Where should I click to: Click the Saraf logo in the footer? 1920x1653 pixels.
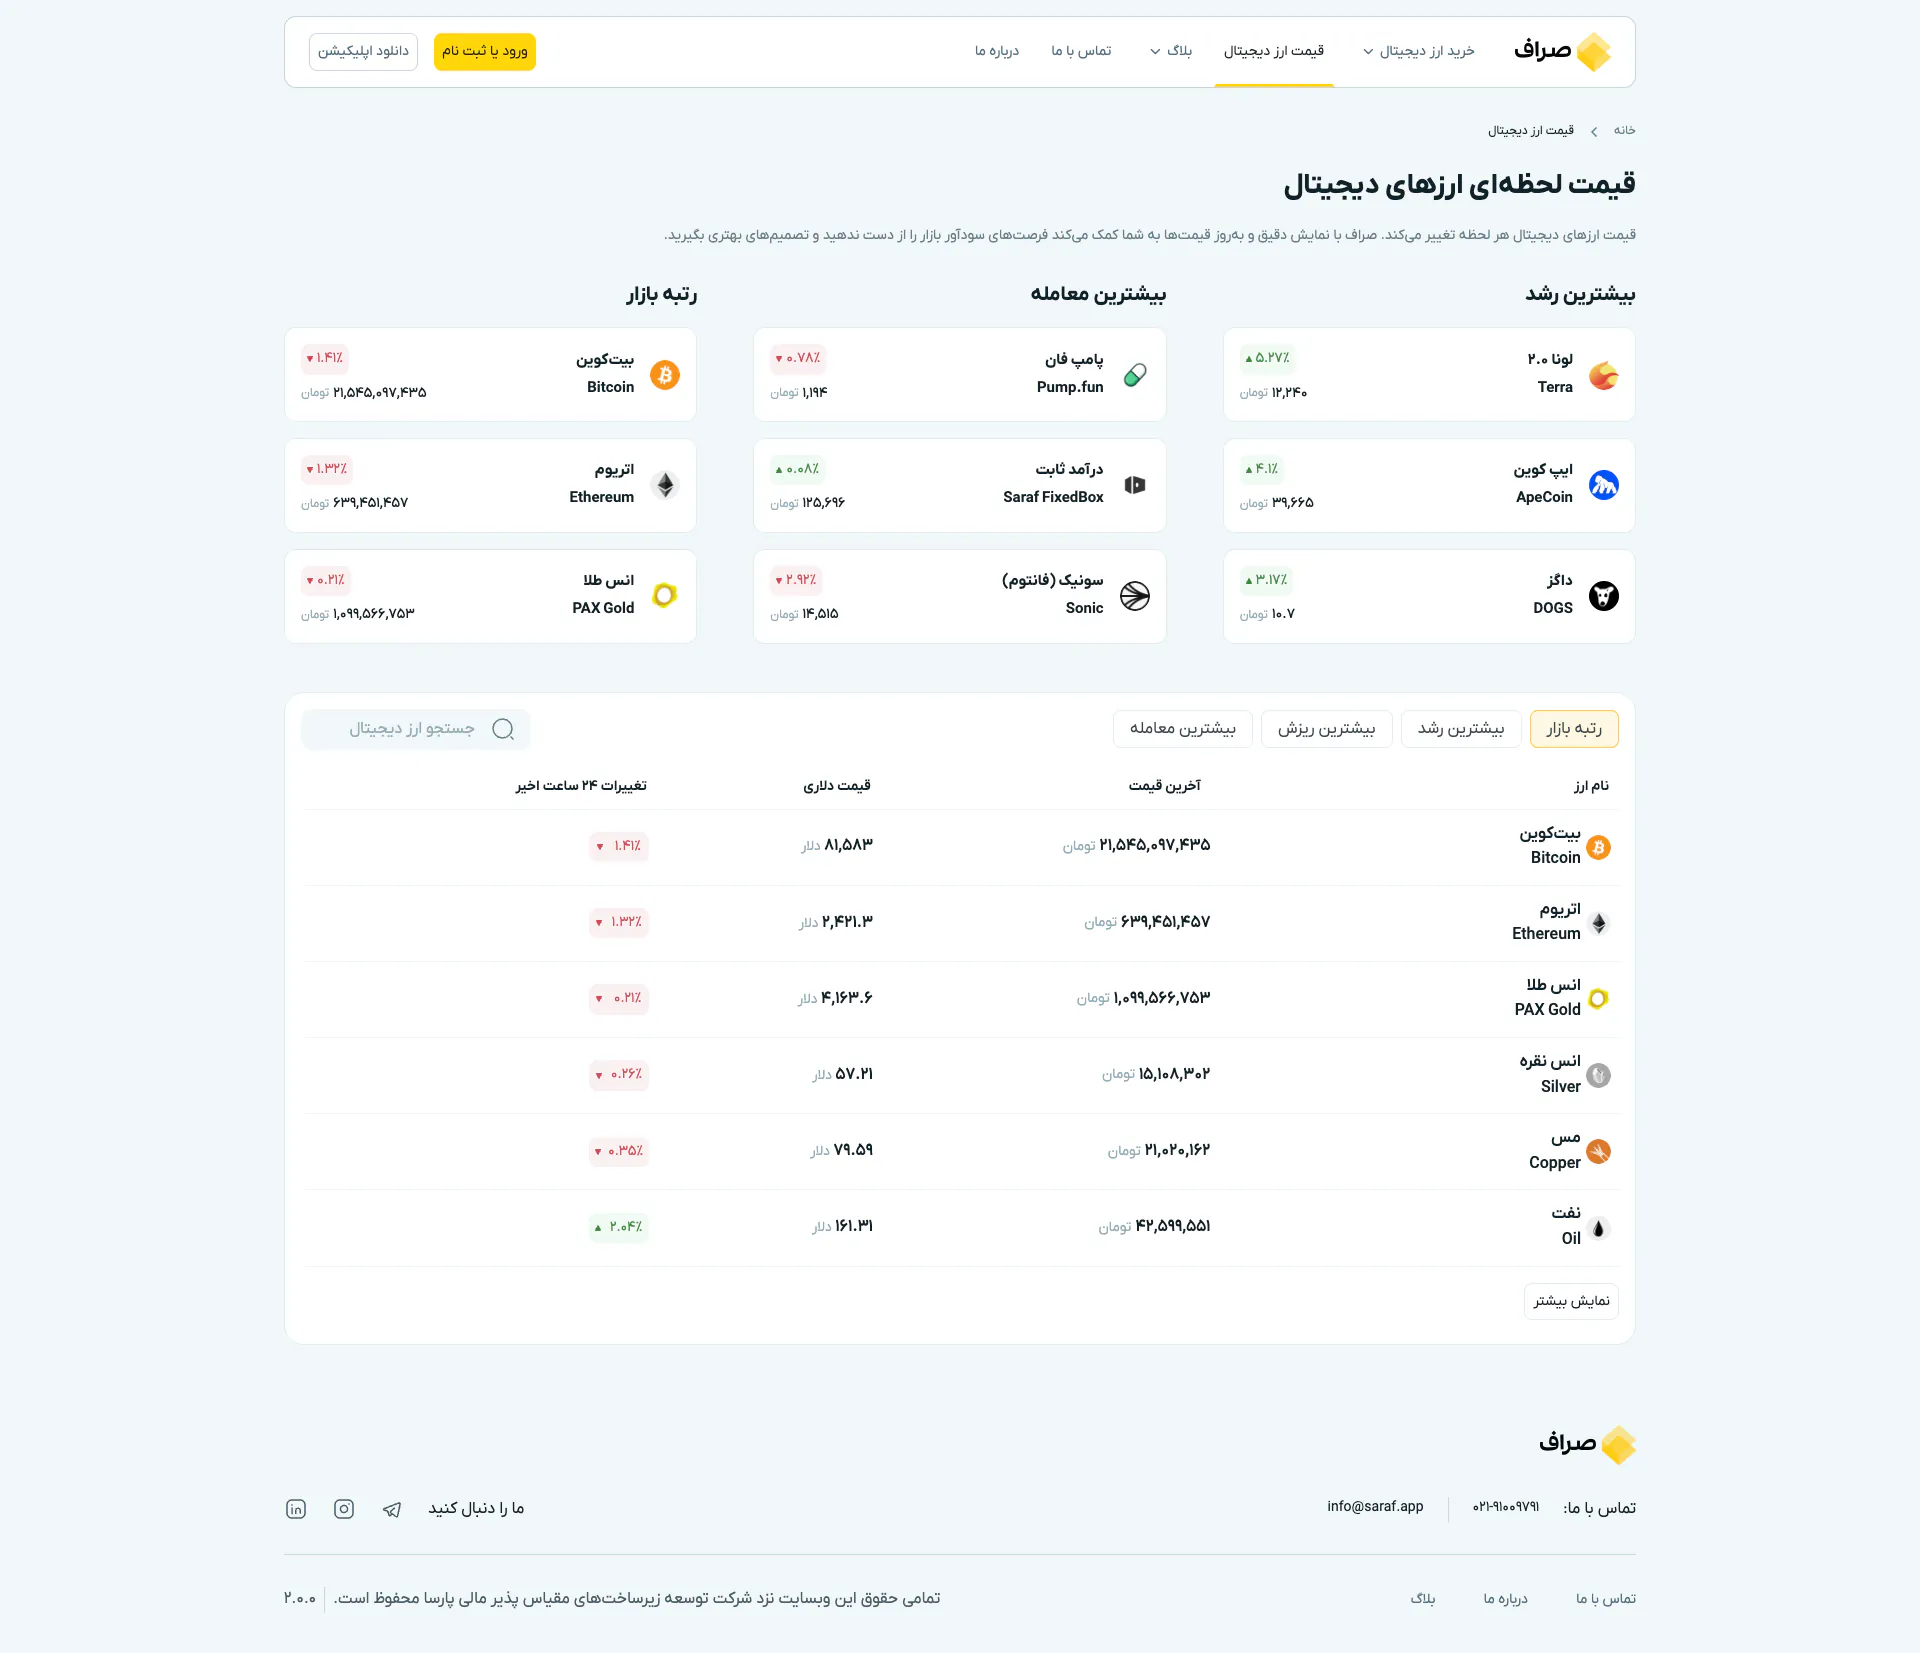(1587, 1445)
